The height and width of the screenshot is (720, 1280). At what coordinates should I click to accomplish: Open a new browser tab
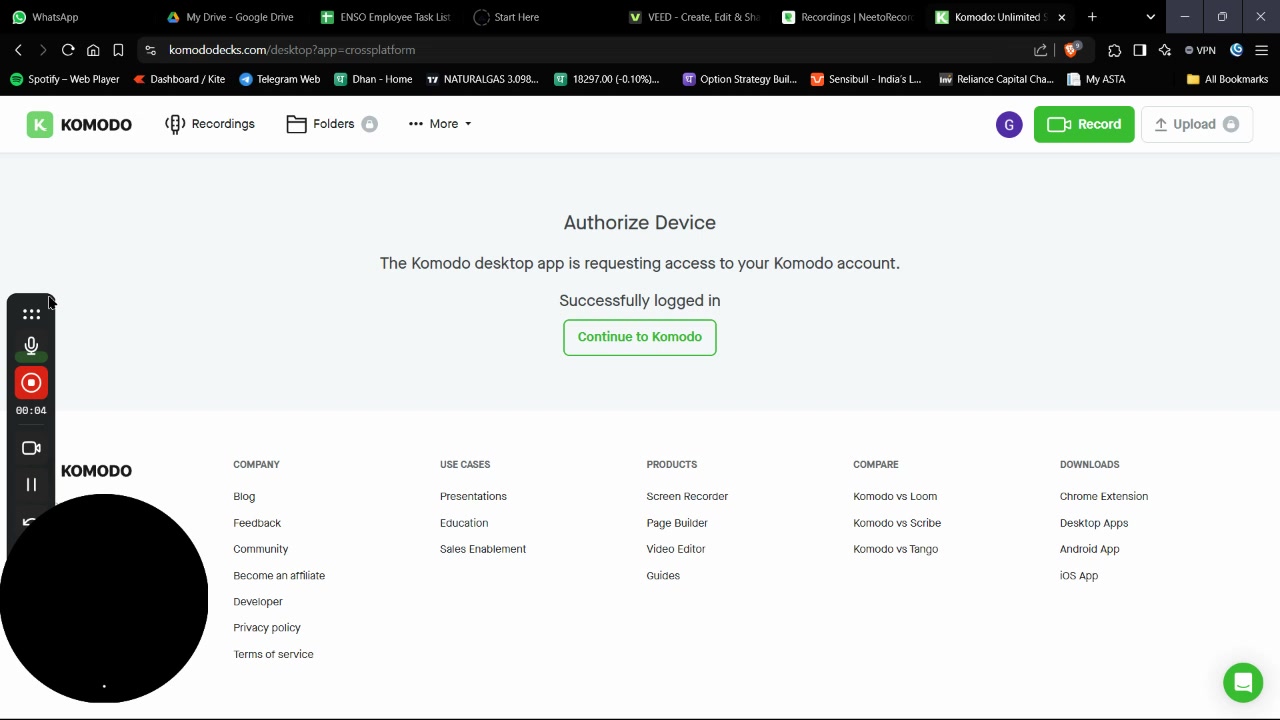(x=1092, y=17)
